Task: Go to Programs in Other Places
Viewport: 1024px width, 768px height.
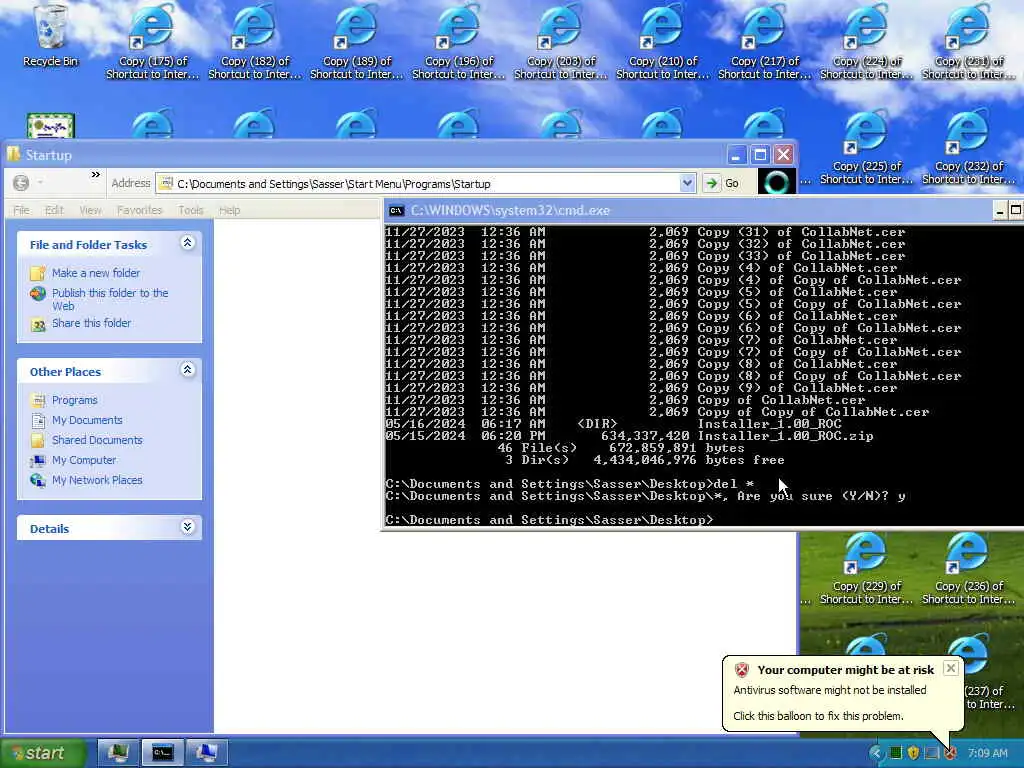Action: 74,400
